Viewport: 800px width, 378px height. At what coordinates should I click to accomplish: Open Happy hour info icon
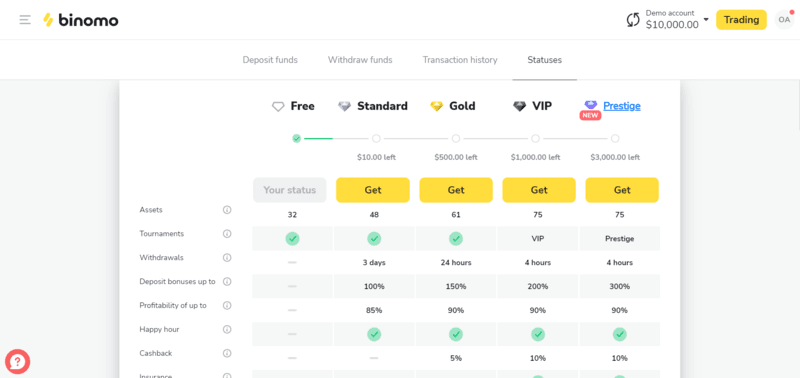tap(227, 330)
